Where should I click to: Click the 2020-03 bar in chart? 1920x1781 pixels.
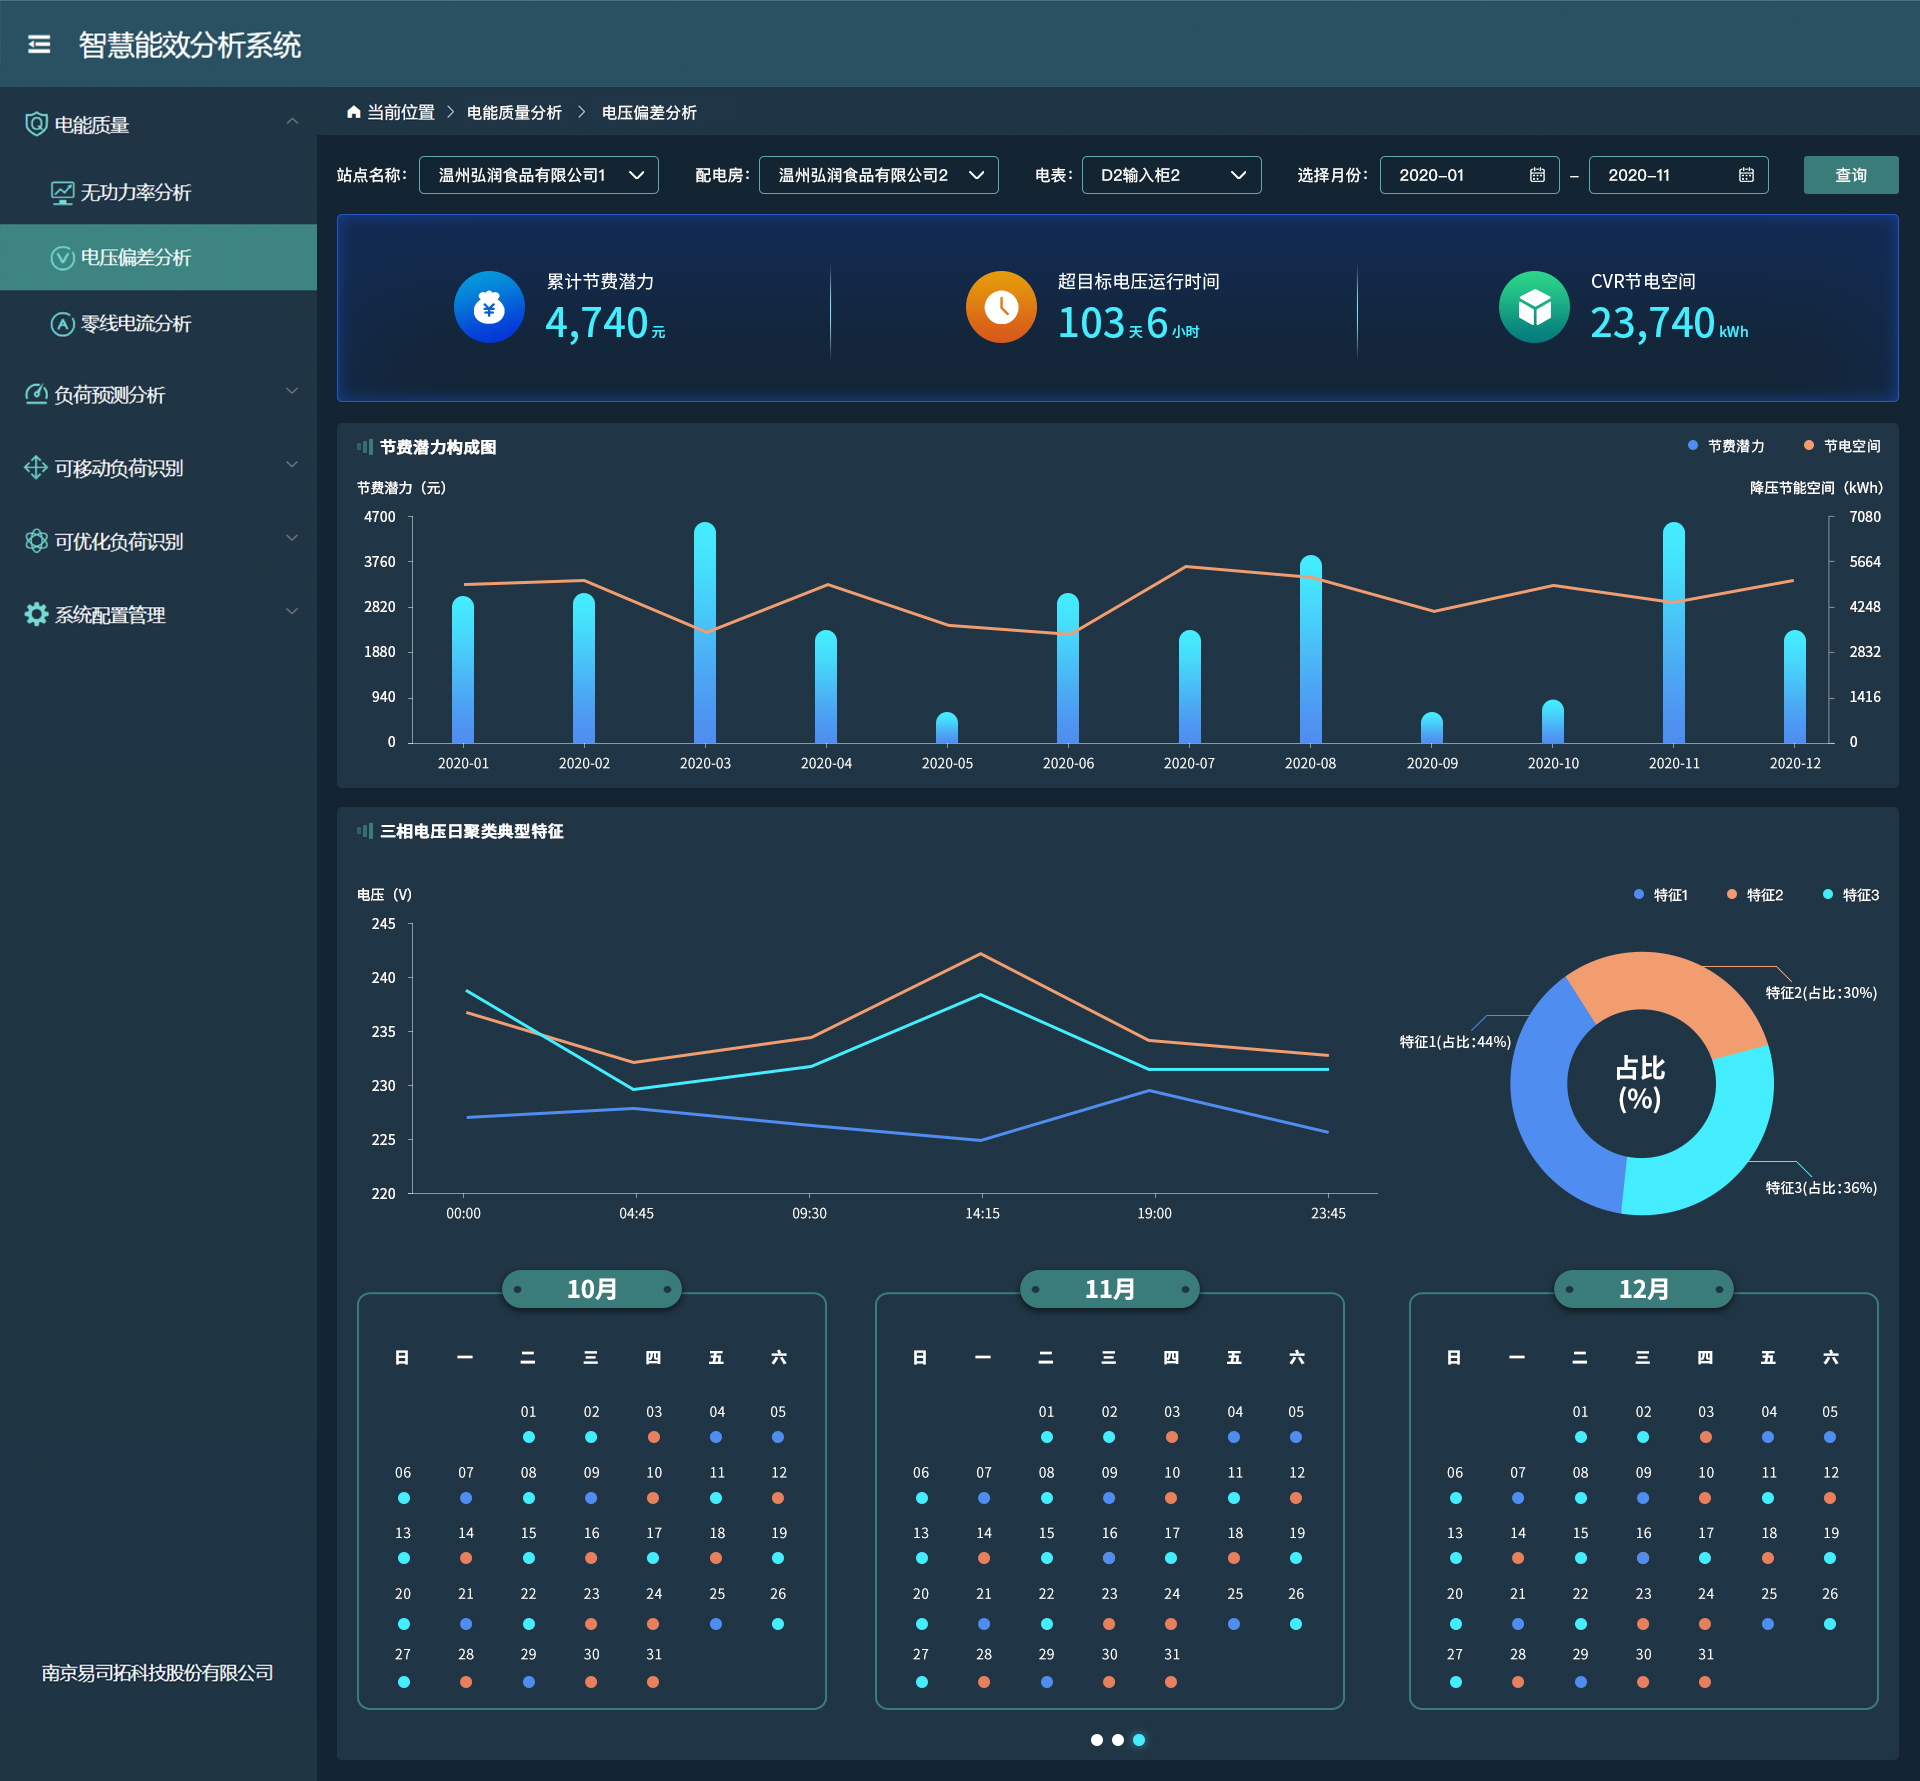tap(705, 632)
